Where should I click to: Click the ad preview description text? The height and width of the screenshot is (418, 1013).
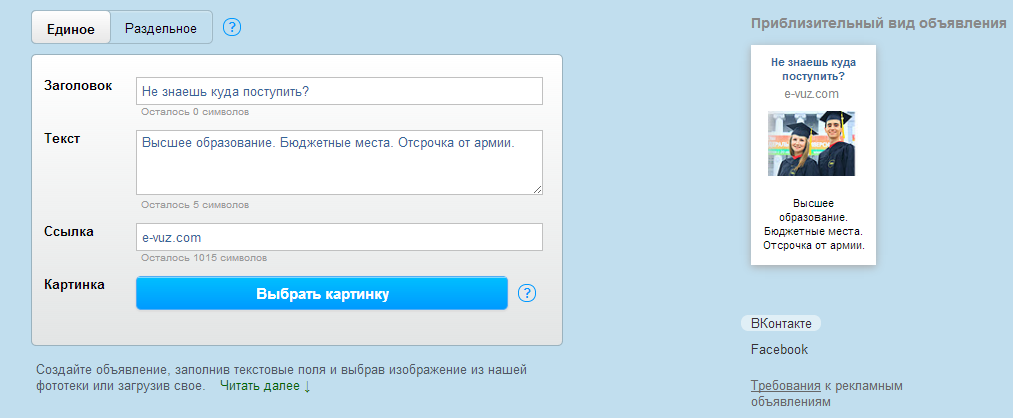(x=813, y=224)
